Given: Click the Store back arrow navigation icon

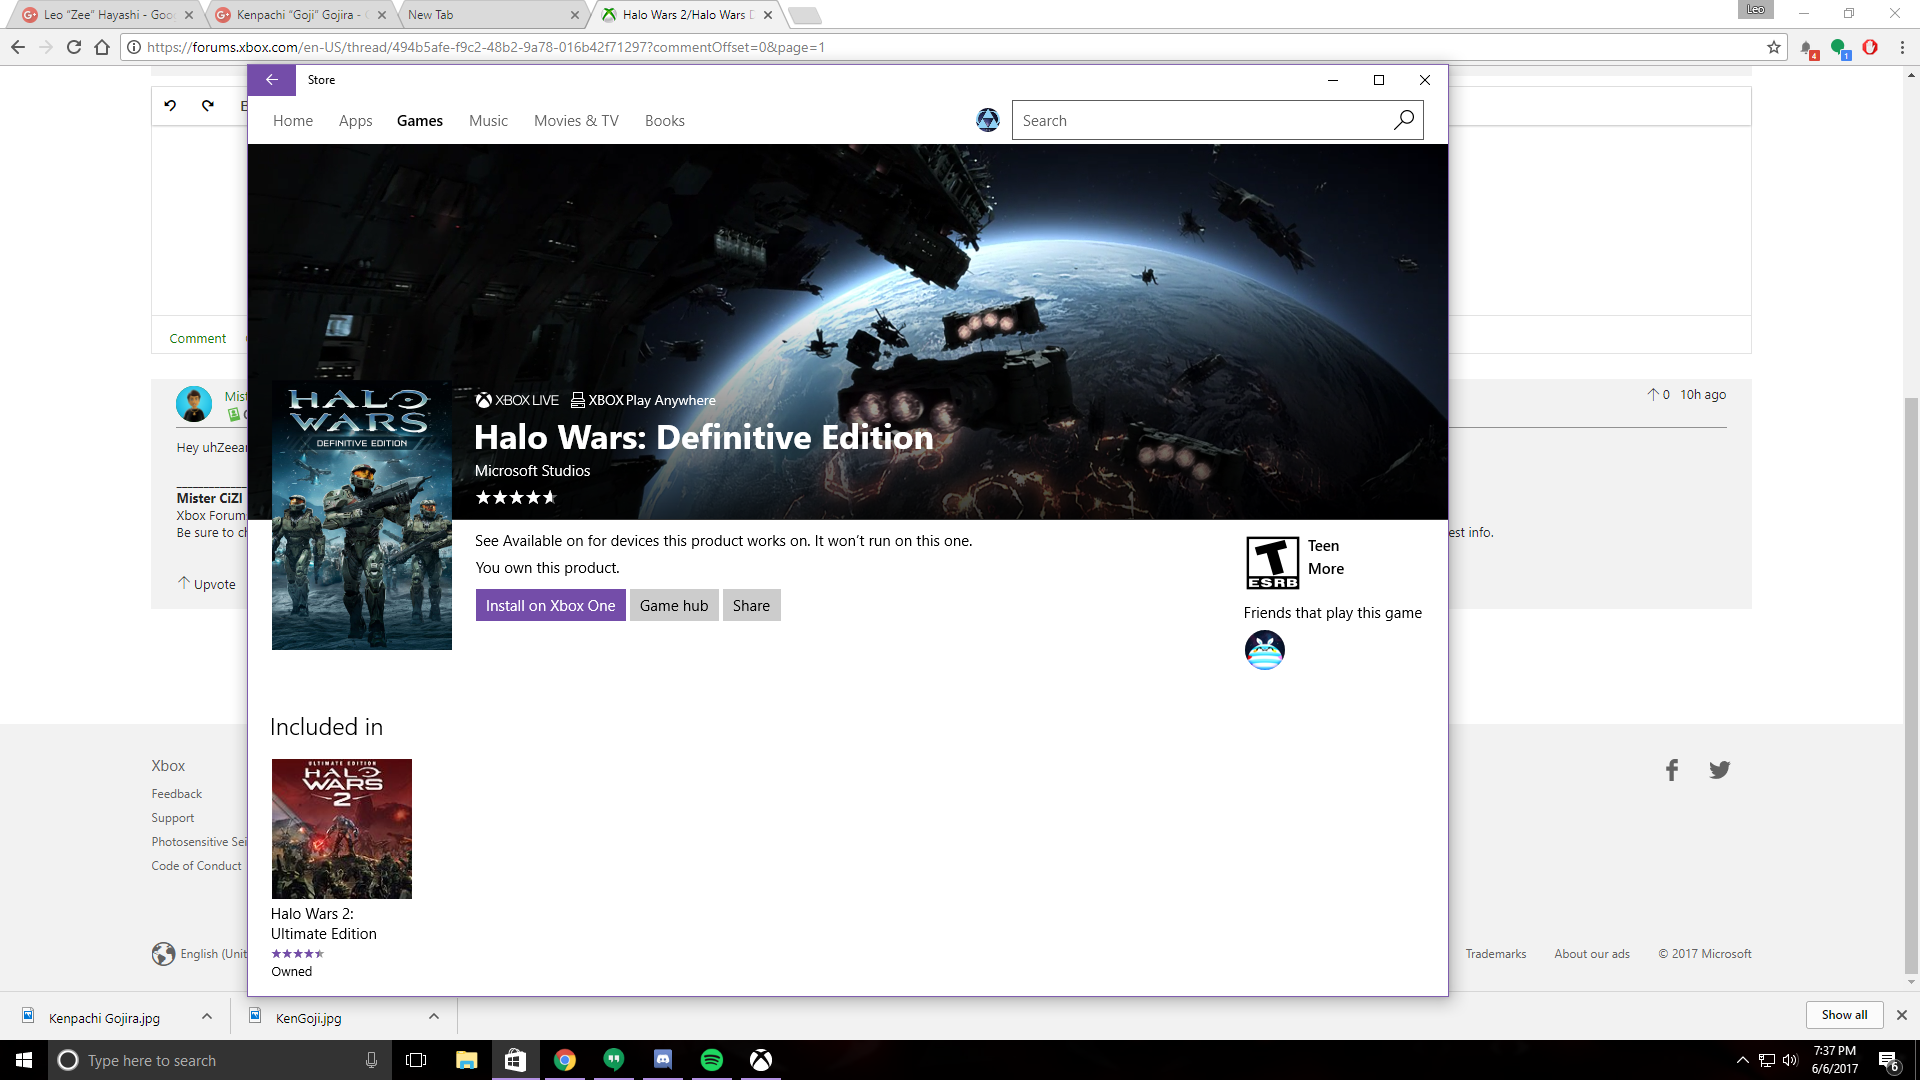Looking at the screenshot, I should pos(272,79).
